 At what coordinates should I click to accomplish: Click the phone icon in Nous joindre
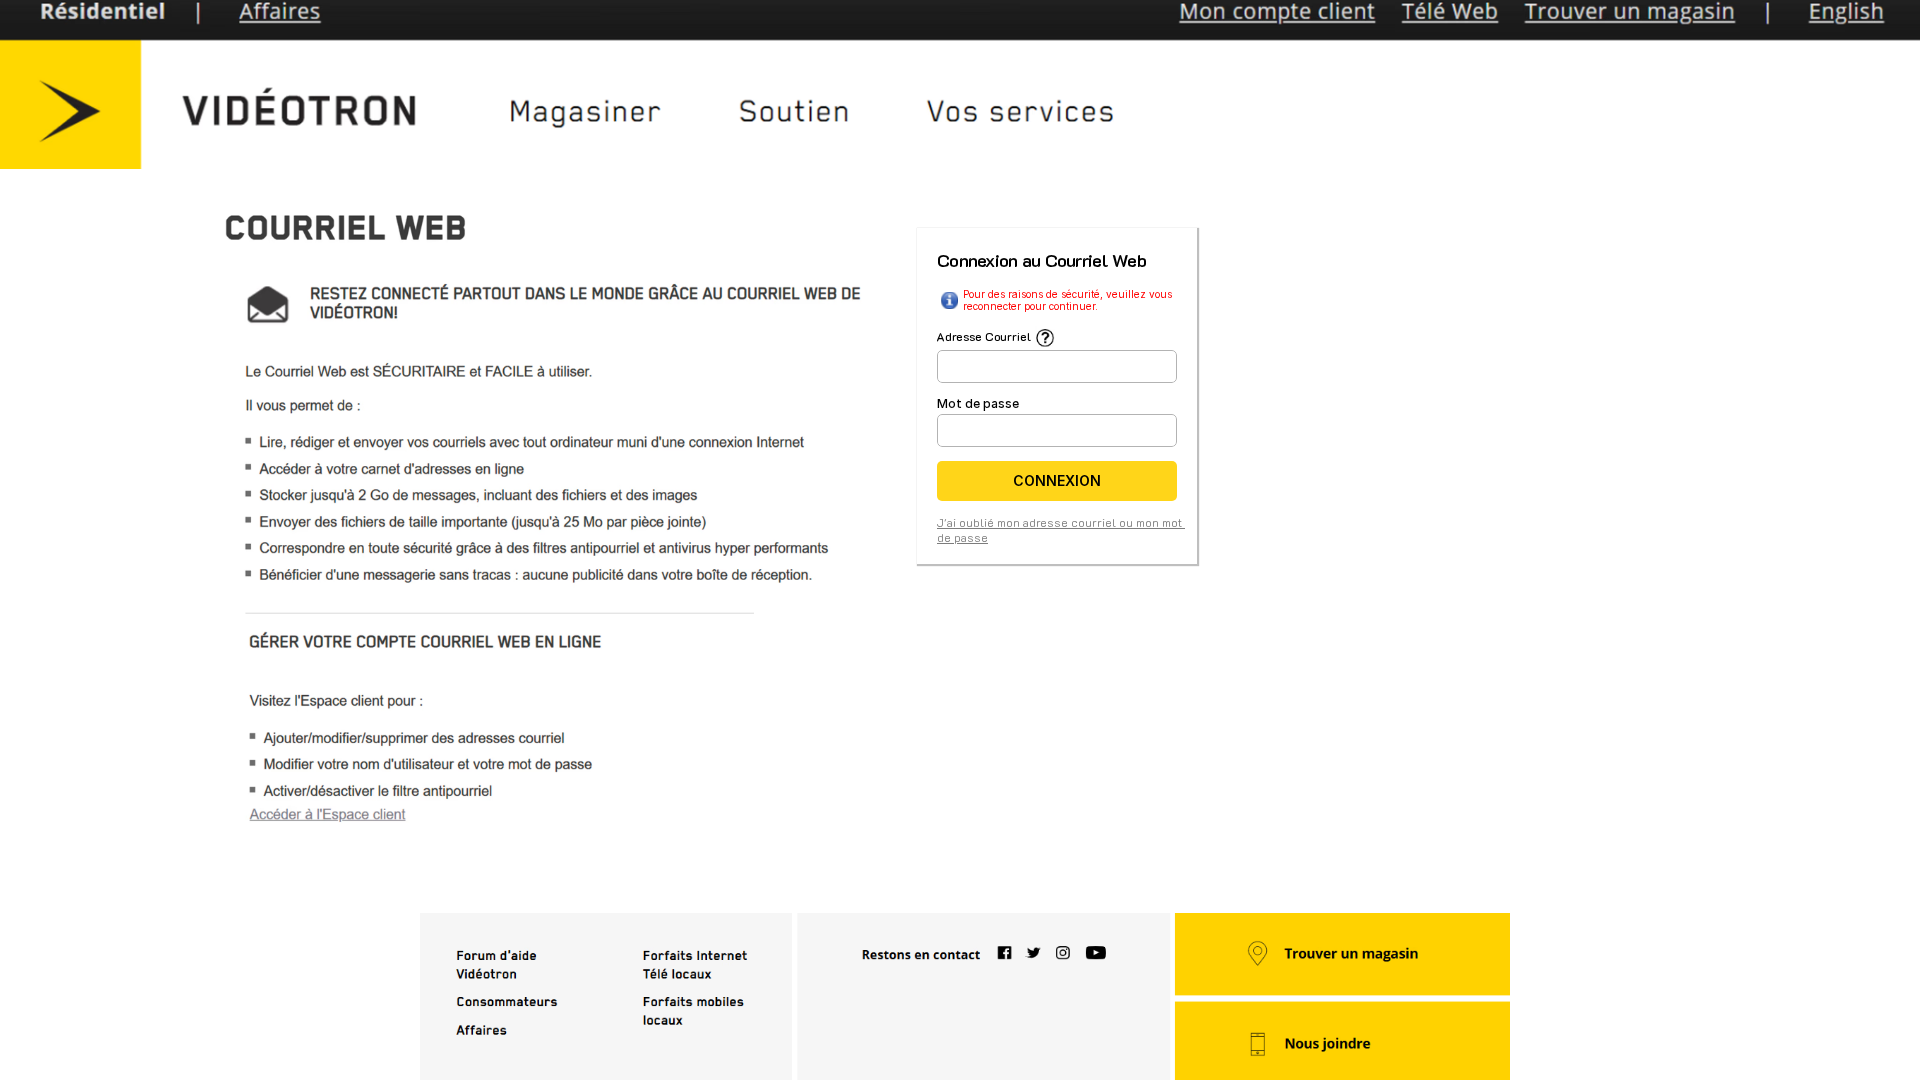pos(1258,1044)
